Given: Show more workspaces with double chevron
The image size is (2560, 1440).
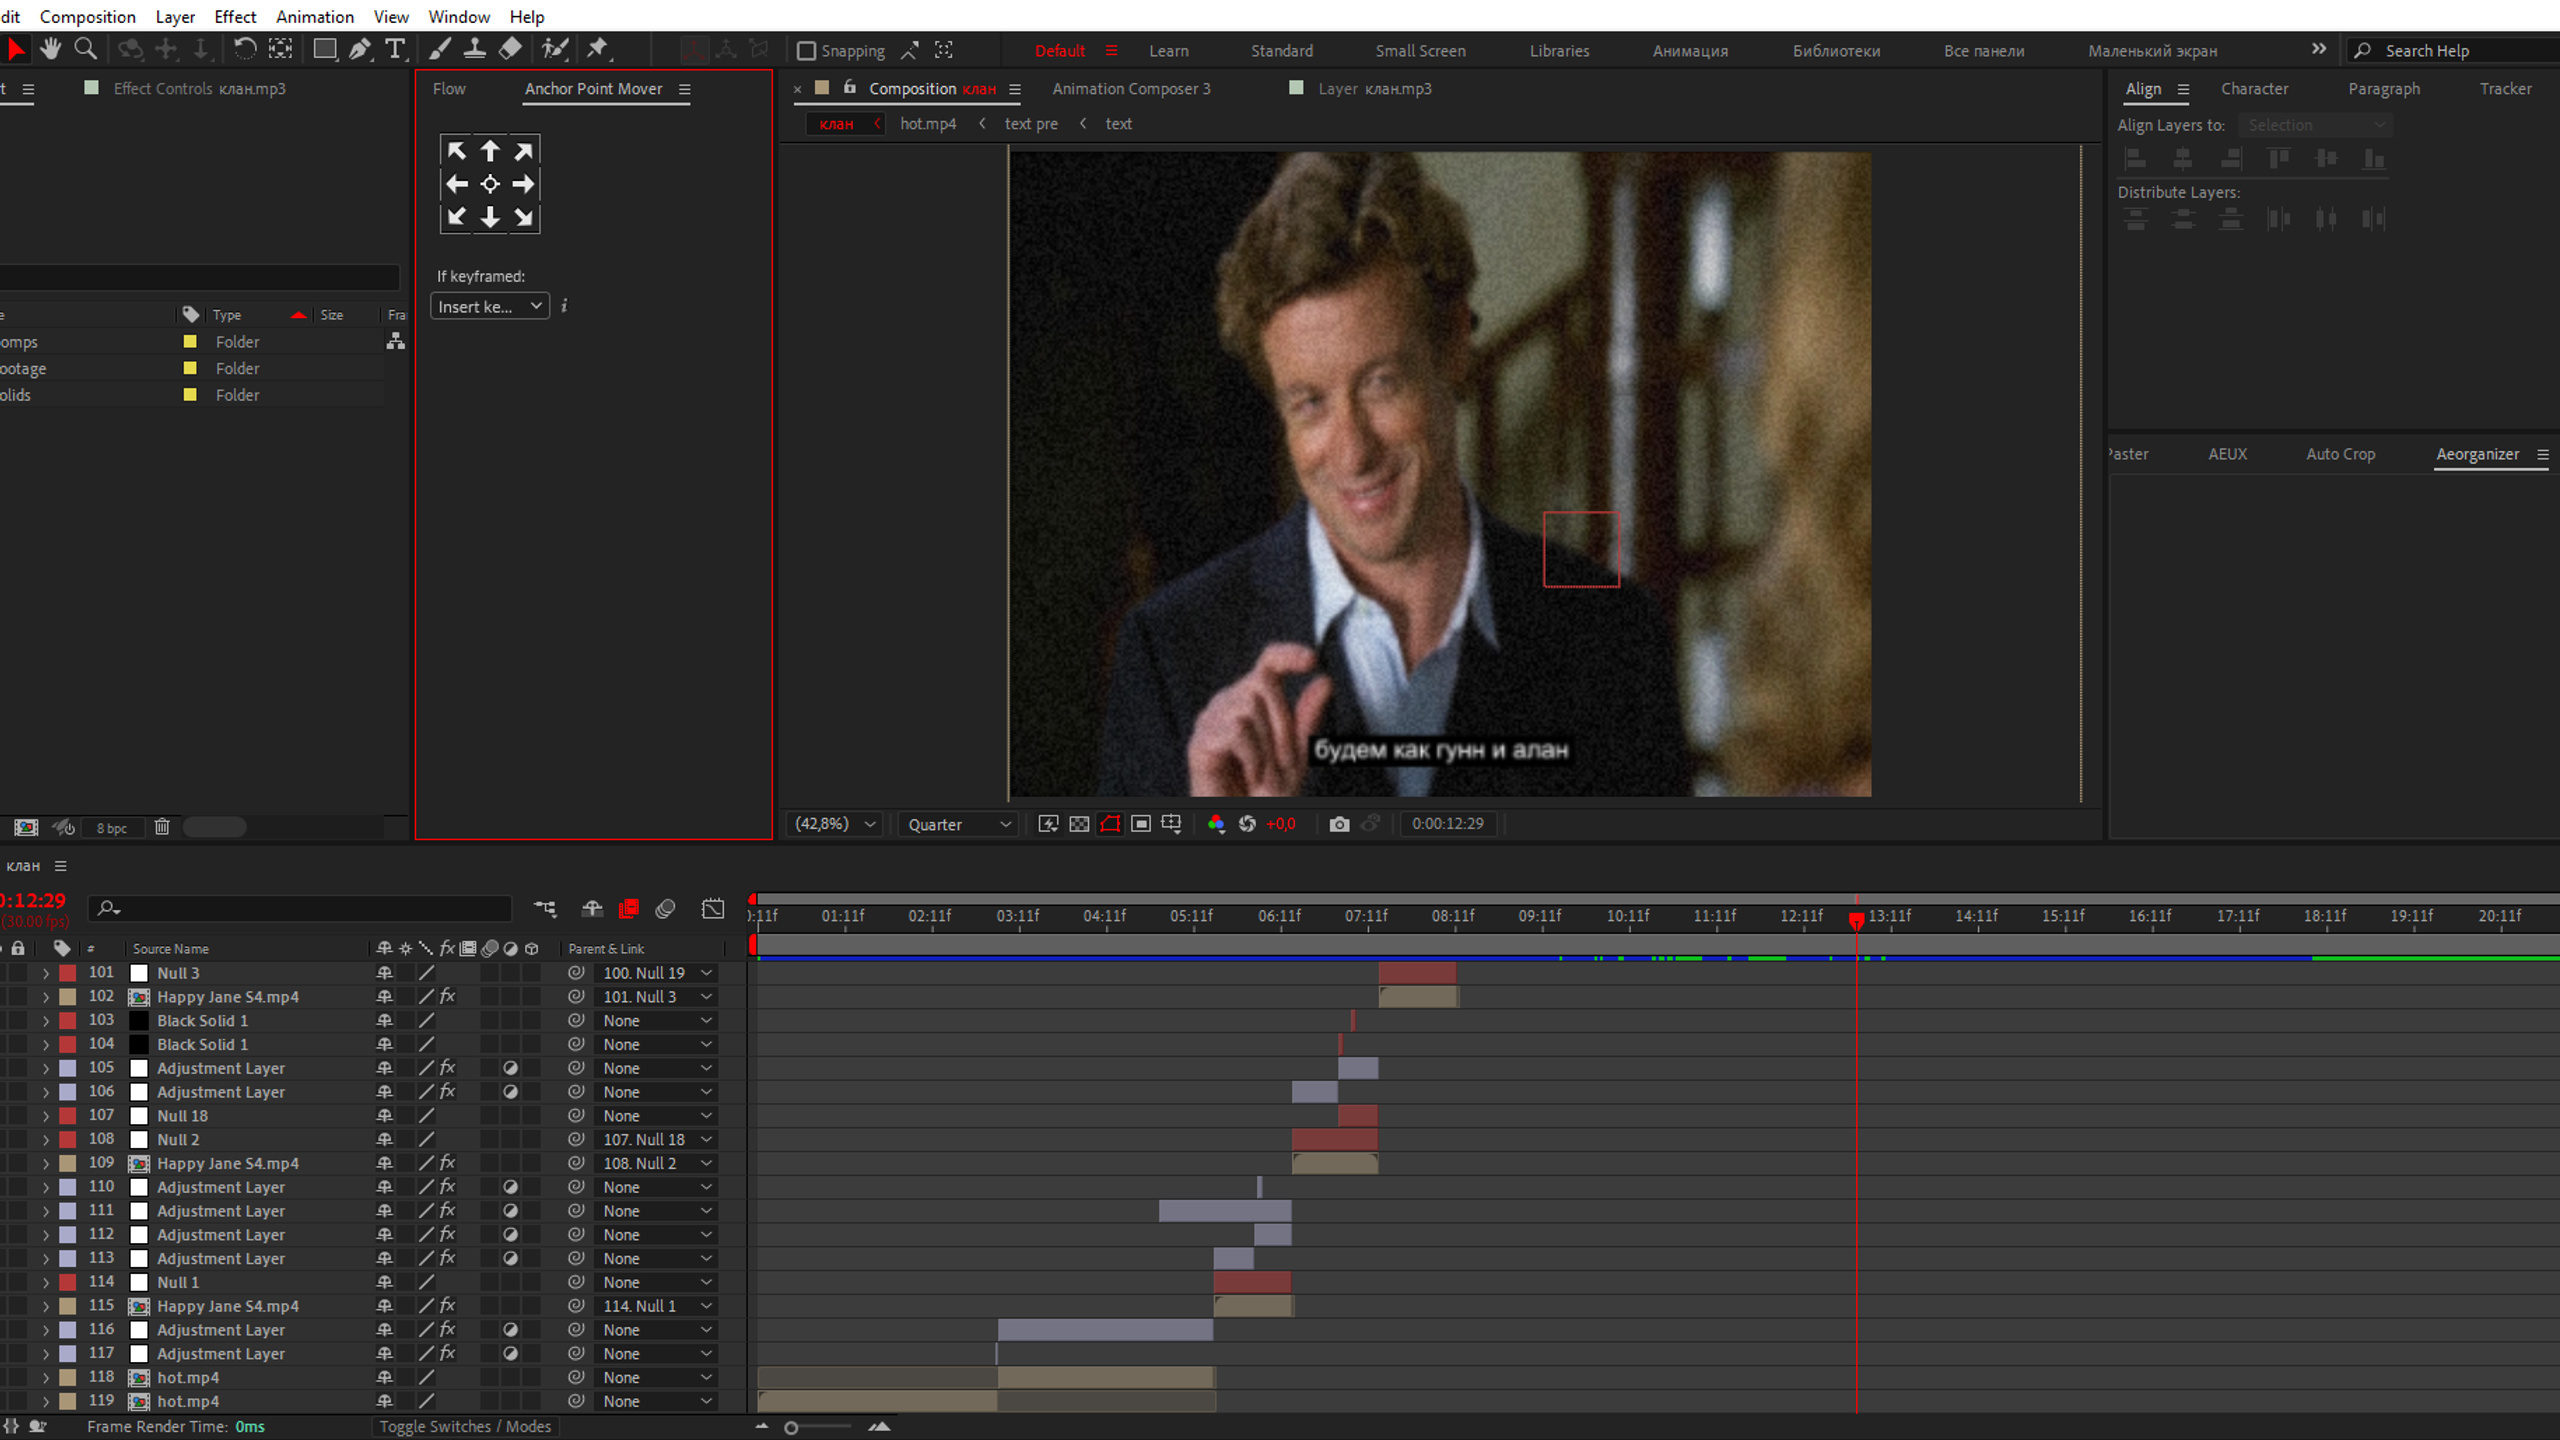Looking at the screenshot, I should [2319, 49].
